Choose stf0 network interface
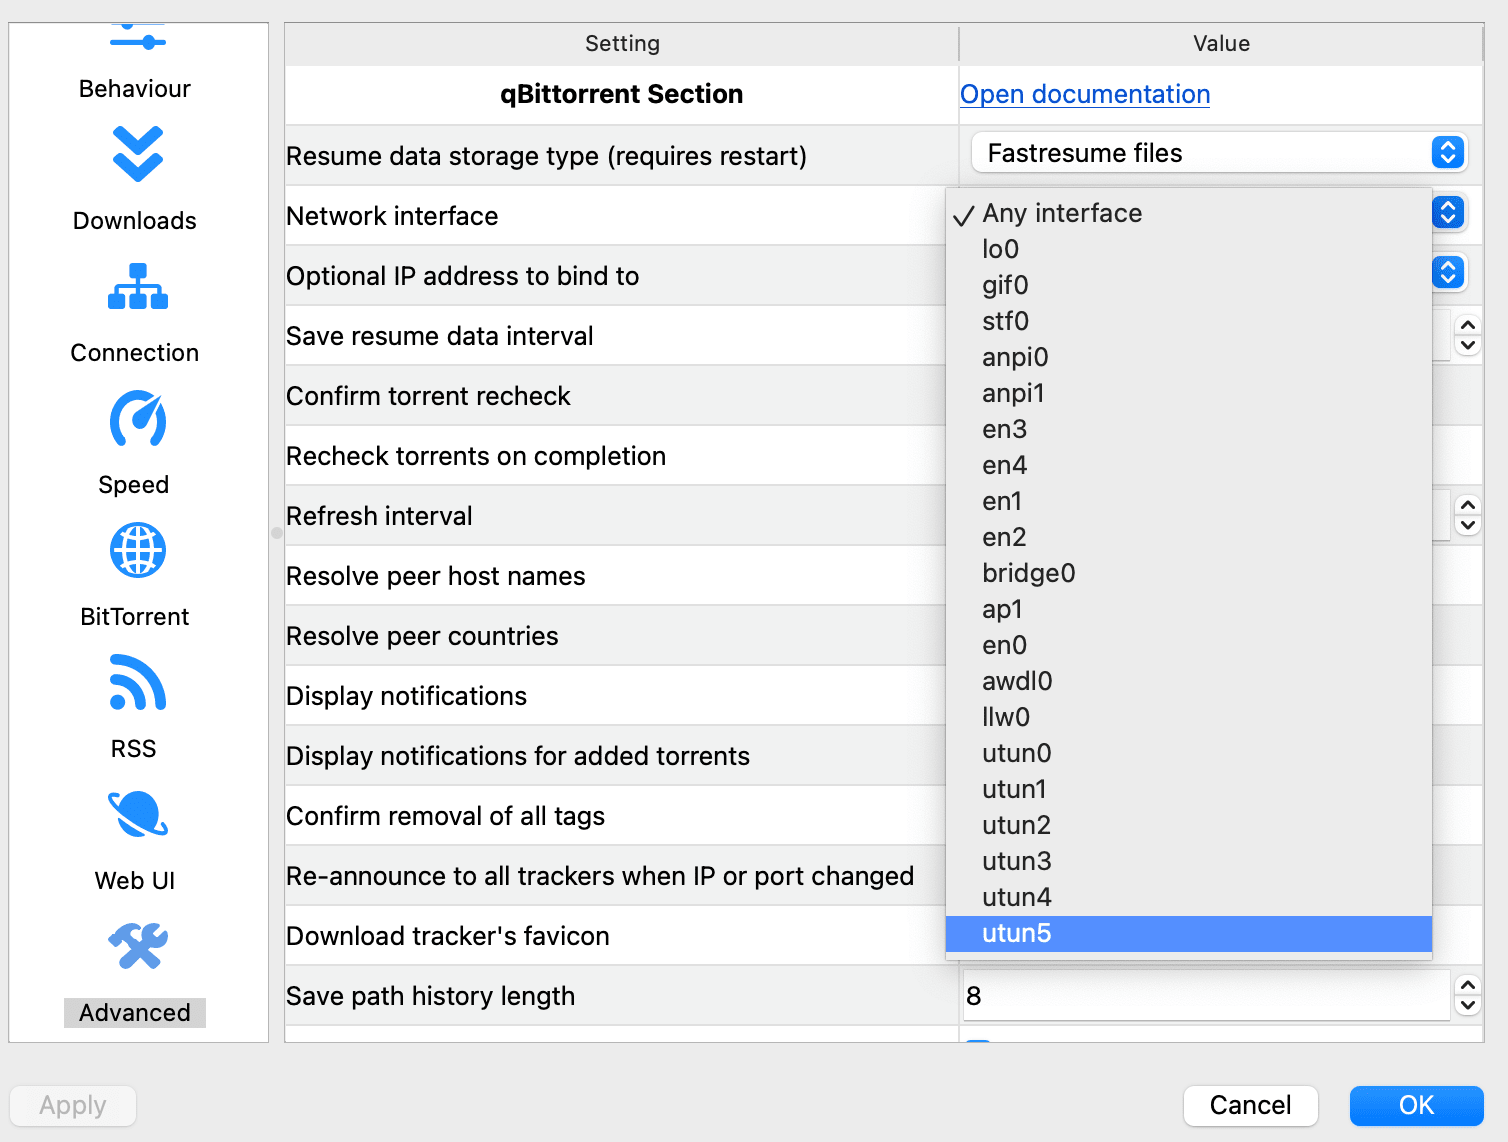 click(x=1189, y=321)
